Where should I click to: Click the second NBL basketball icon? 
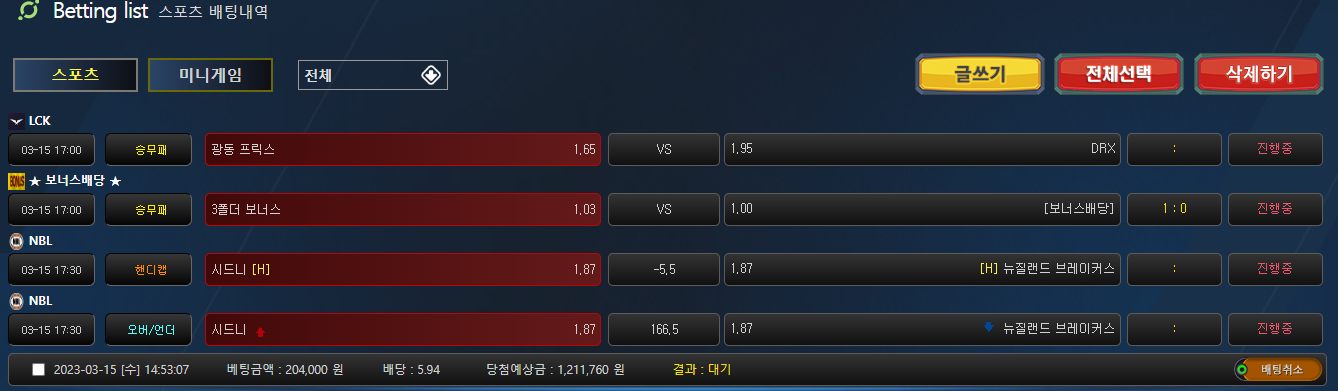[16, 301]
